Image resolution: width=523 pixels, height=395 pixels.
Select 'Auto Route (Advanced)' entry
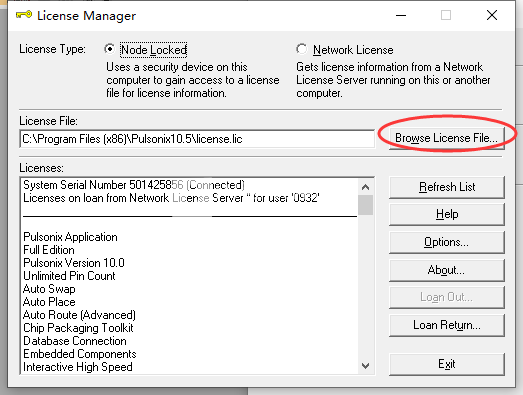click(x=79, y=315)
